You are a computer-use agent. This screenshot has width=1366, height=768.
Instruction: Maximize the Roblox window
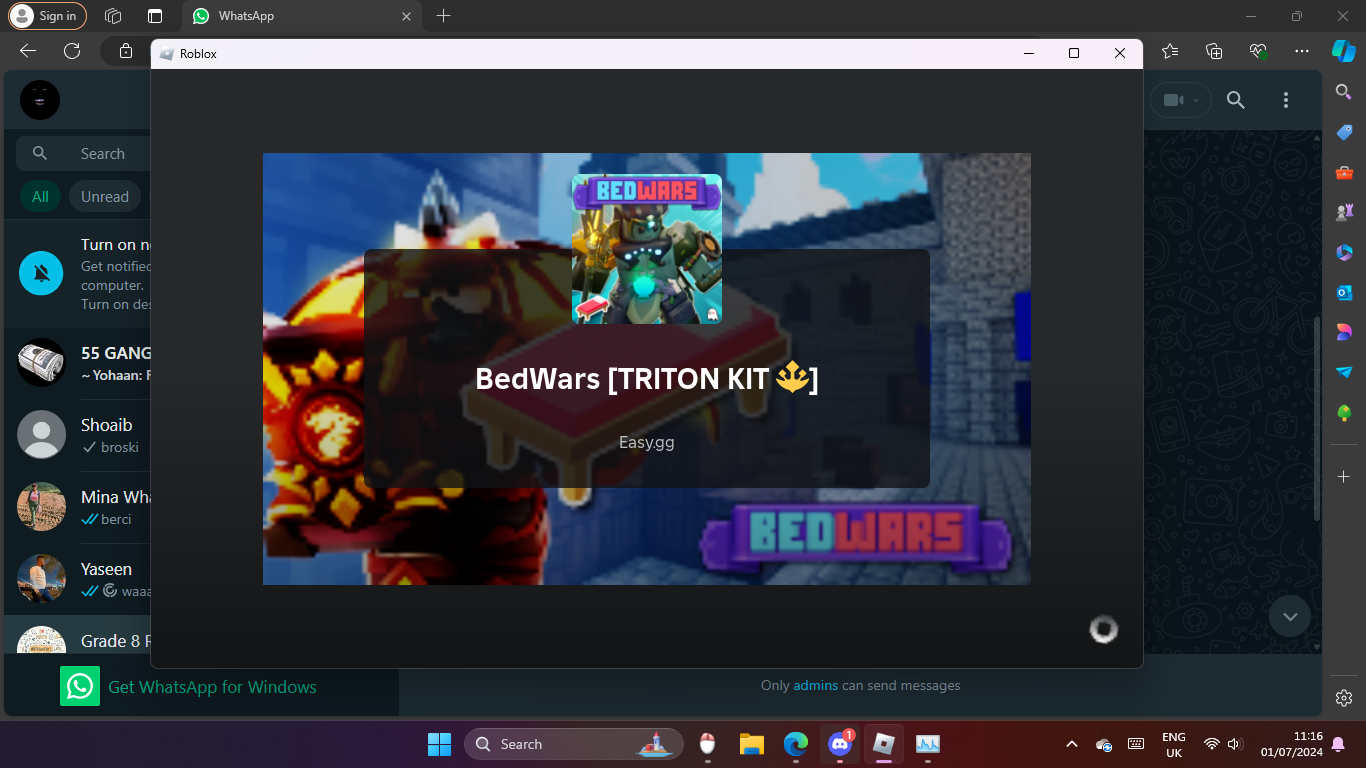[1074, 54]
